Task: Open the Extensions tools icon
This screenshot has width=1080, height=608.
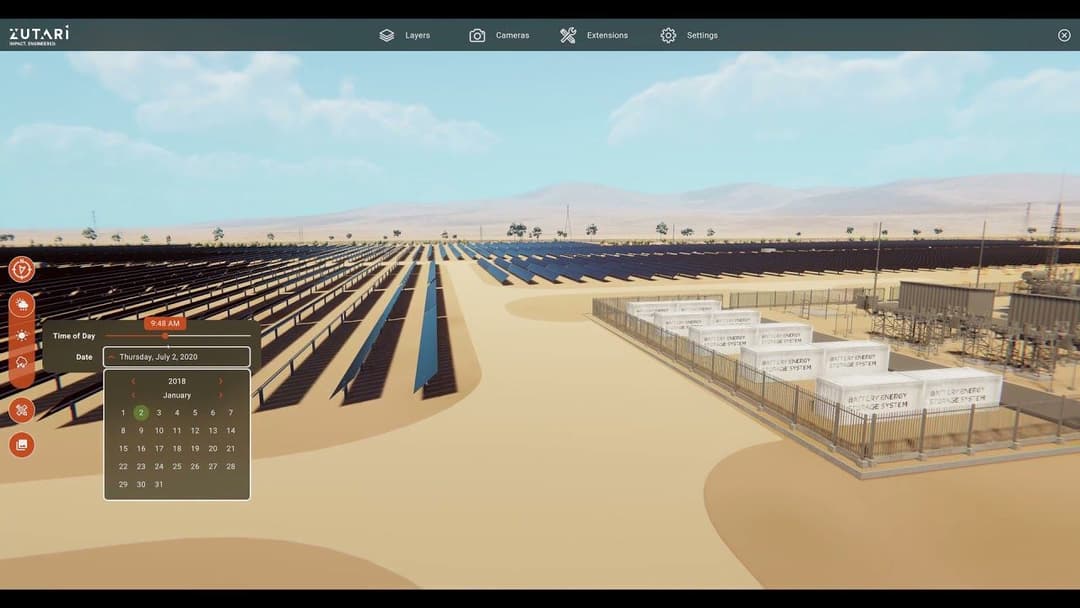Action: tap(569, 34)
